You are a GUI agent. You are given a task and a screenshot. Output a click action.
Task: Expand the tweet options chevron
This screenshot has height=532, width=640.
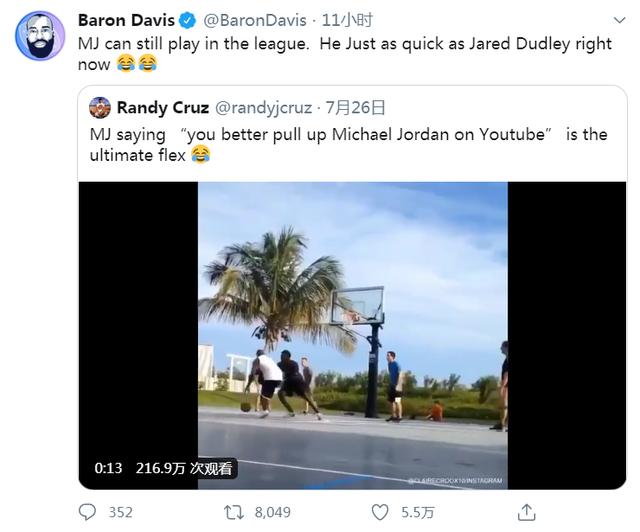(x=620, y=20)
